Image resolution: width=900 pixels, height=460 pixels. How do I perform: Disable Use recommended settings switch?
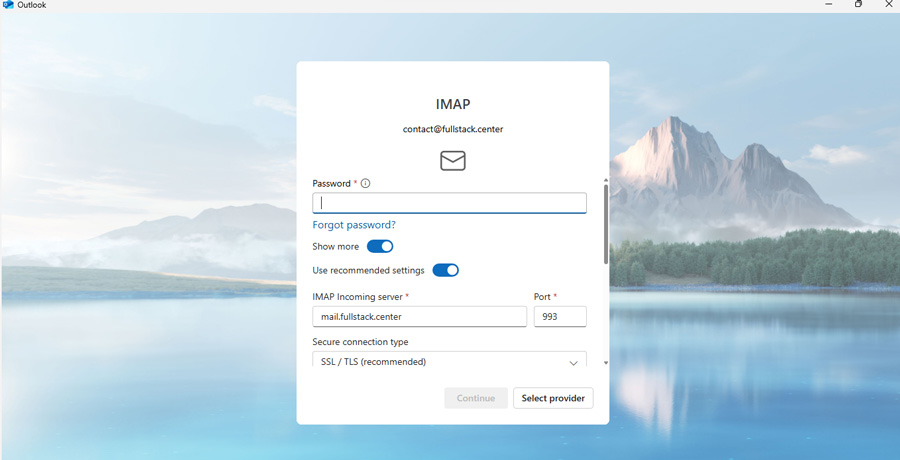[x=445, y=270]
